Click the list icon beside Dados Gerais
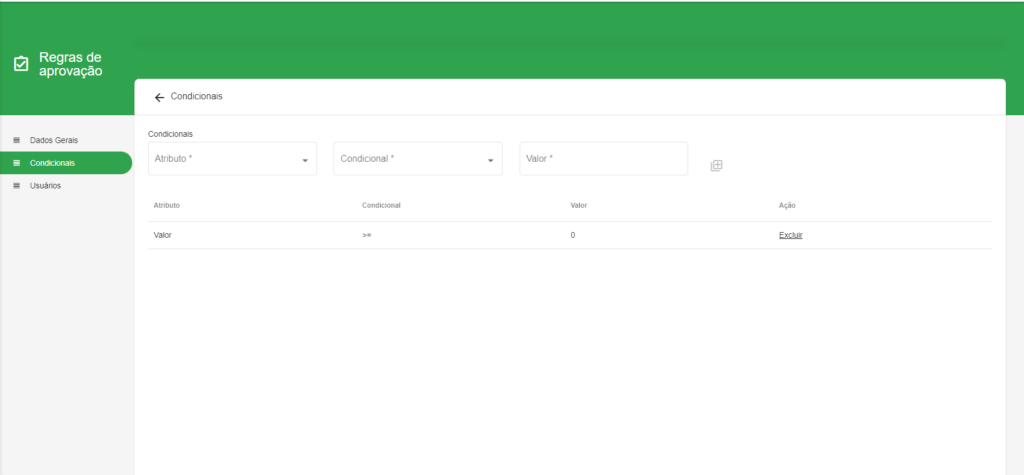 [16, 140]
